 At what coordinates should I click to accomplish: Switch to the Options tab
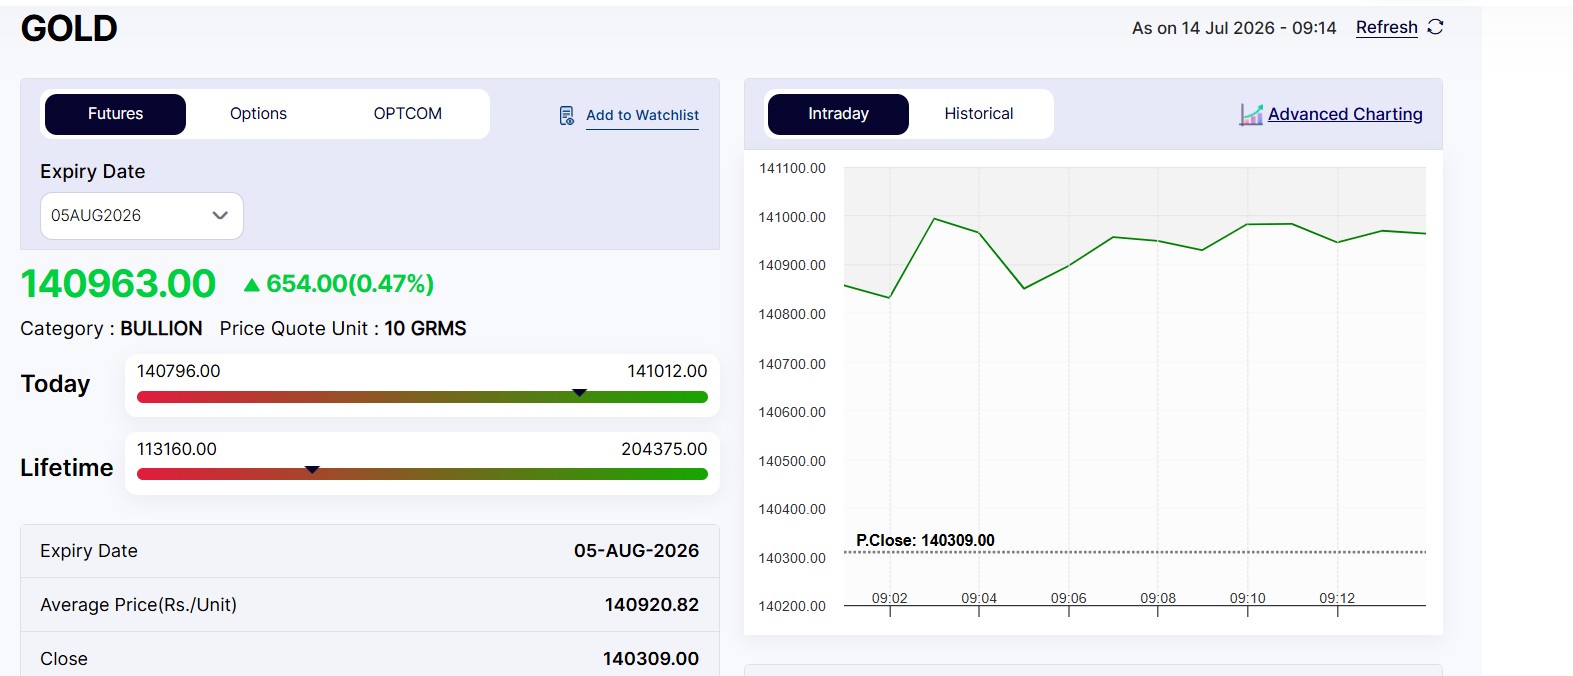pyautogui.click(x=258, y=114)
